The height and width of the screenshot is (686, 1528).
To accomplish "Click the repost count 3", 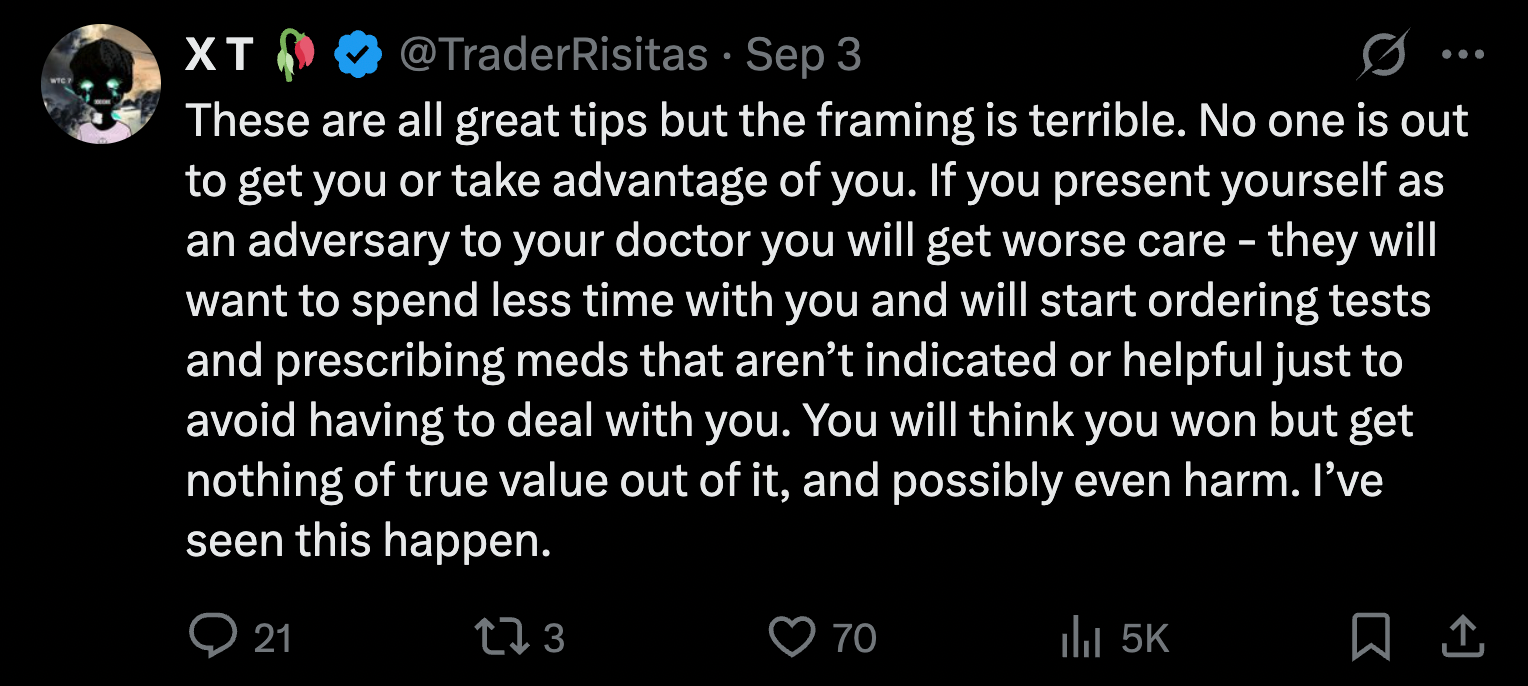I will coord(553,638).
